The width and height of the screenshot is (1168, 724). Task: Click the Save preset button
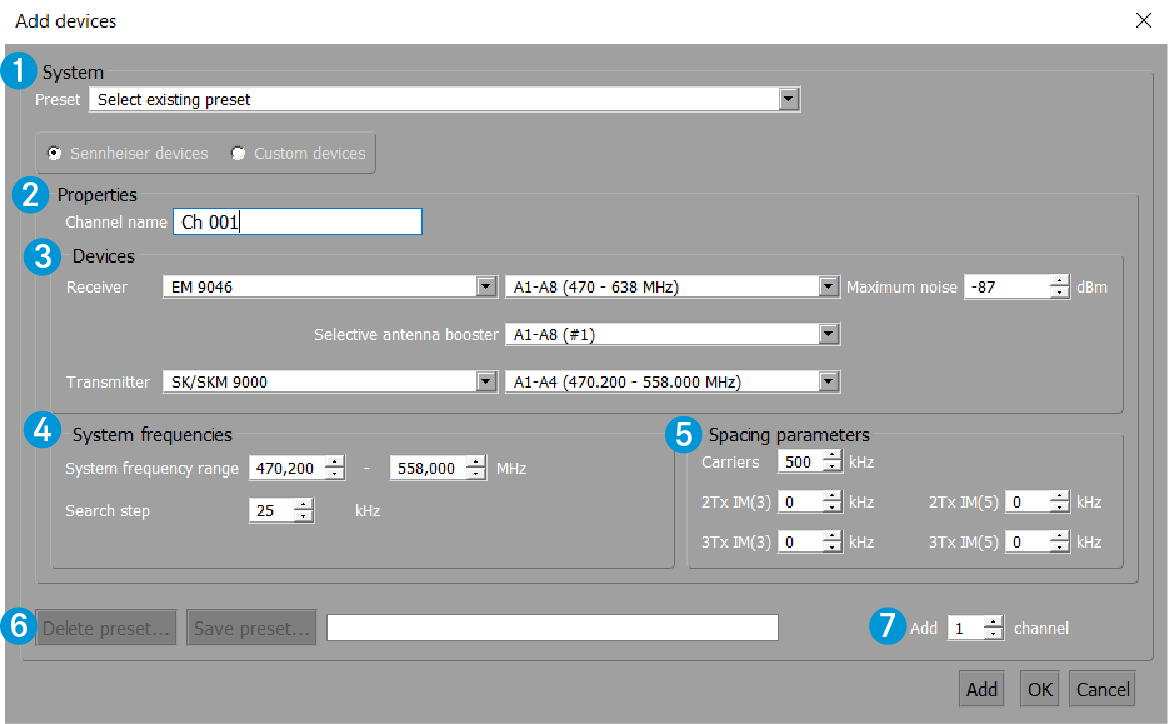(251, 629)
